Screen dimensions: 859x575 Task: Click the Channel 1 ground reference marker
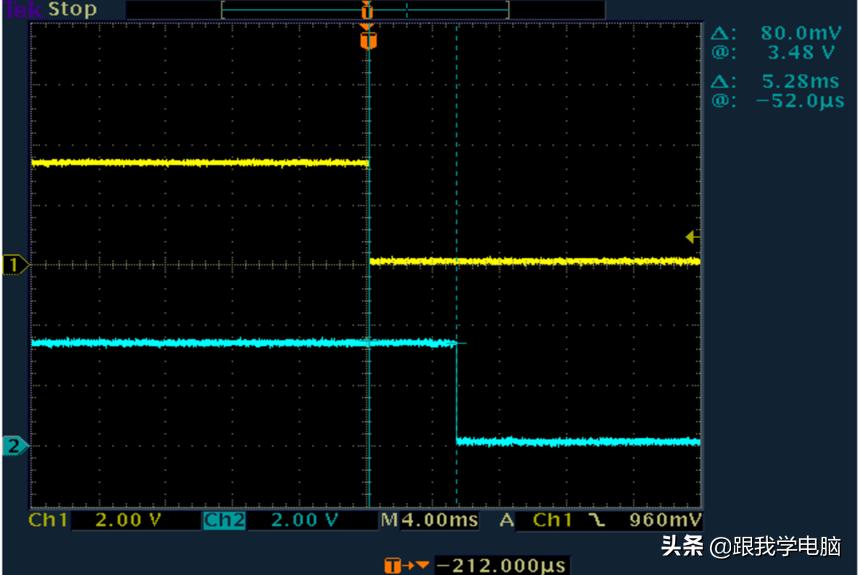click(15, 265)
